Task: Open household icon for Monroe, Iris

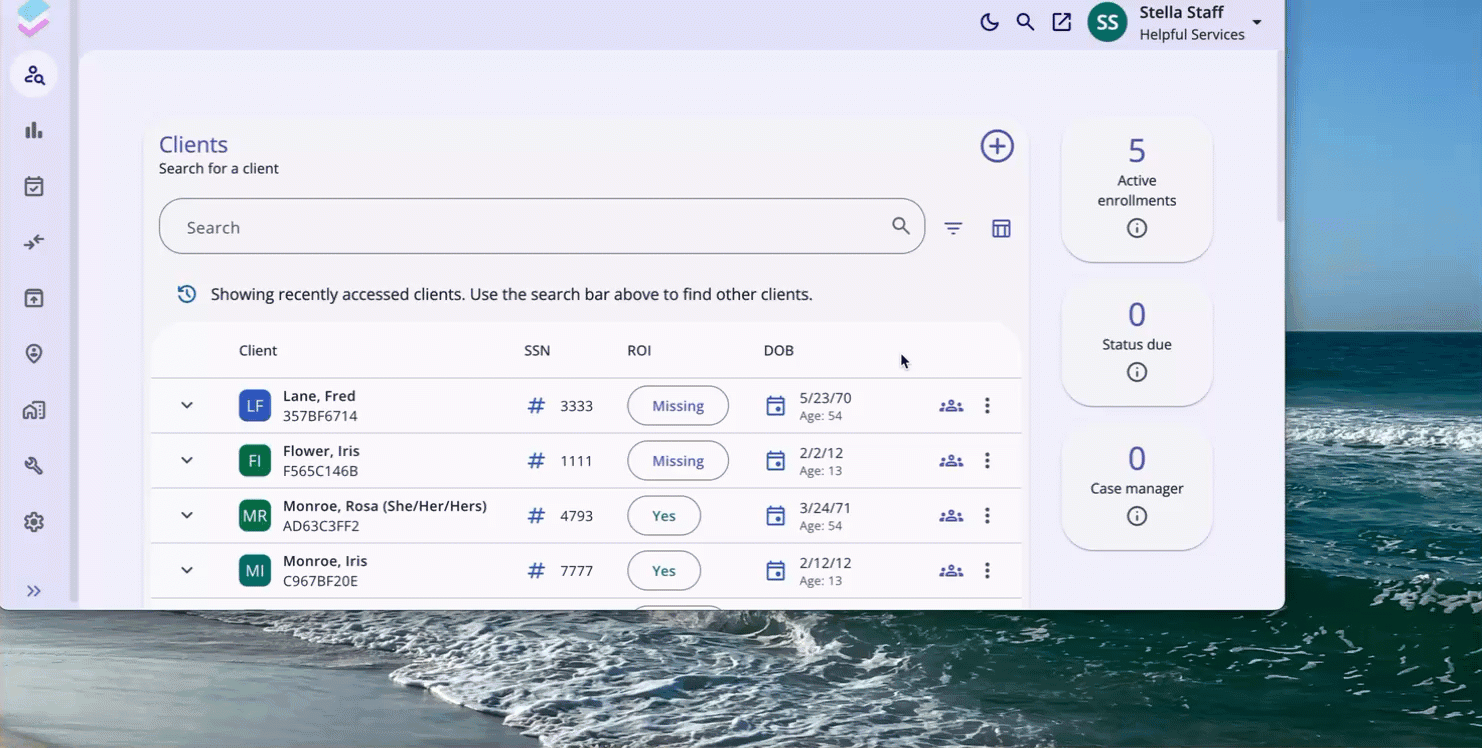Action: click(951, 571)
